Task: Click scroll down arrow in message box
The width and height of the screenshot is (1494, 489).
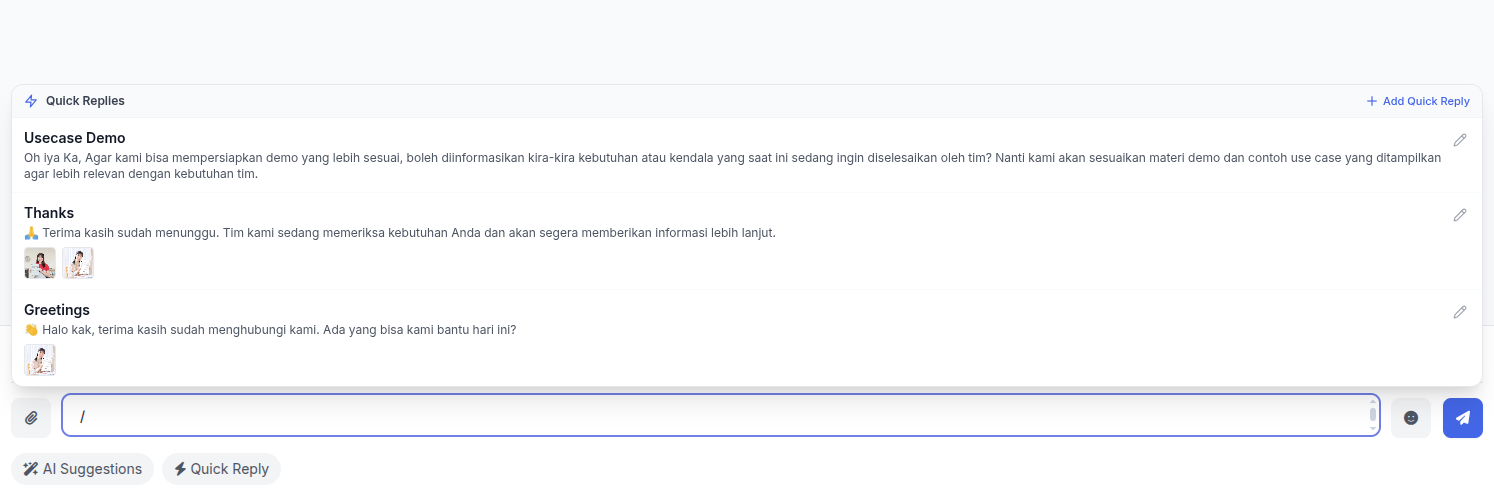Action: click(x=1373, y=428)
